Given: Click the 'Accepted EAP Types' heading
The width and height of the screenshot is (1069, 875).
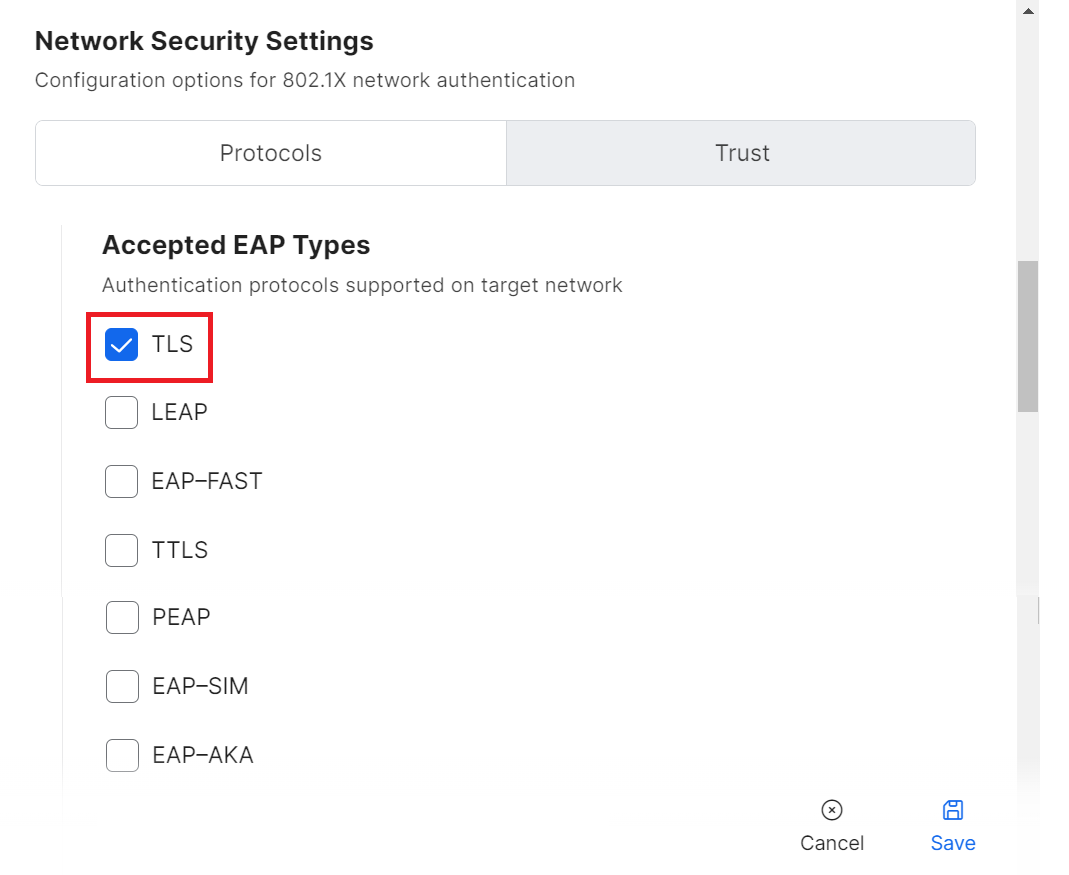Looking at the screenshot, I should tap(236, 245).
